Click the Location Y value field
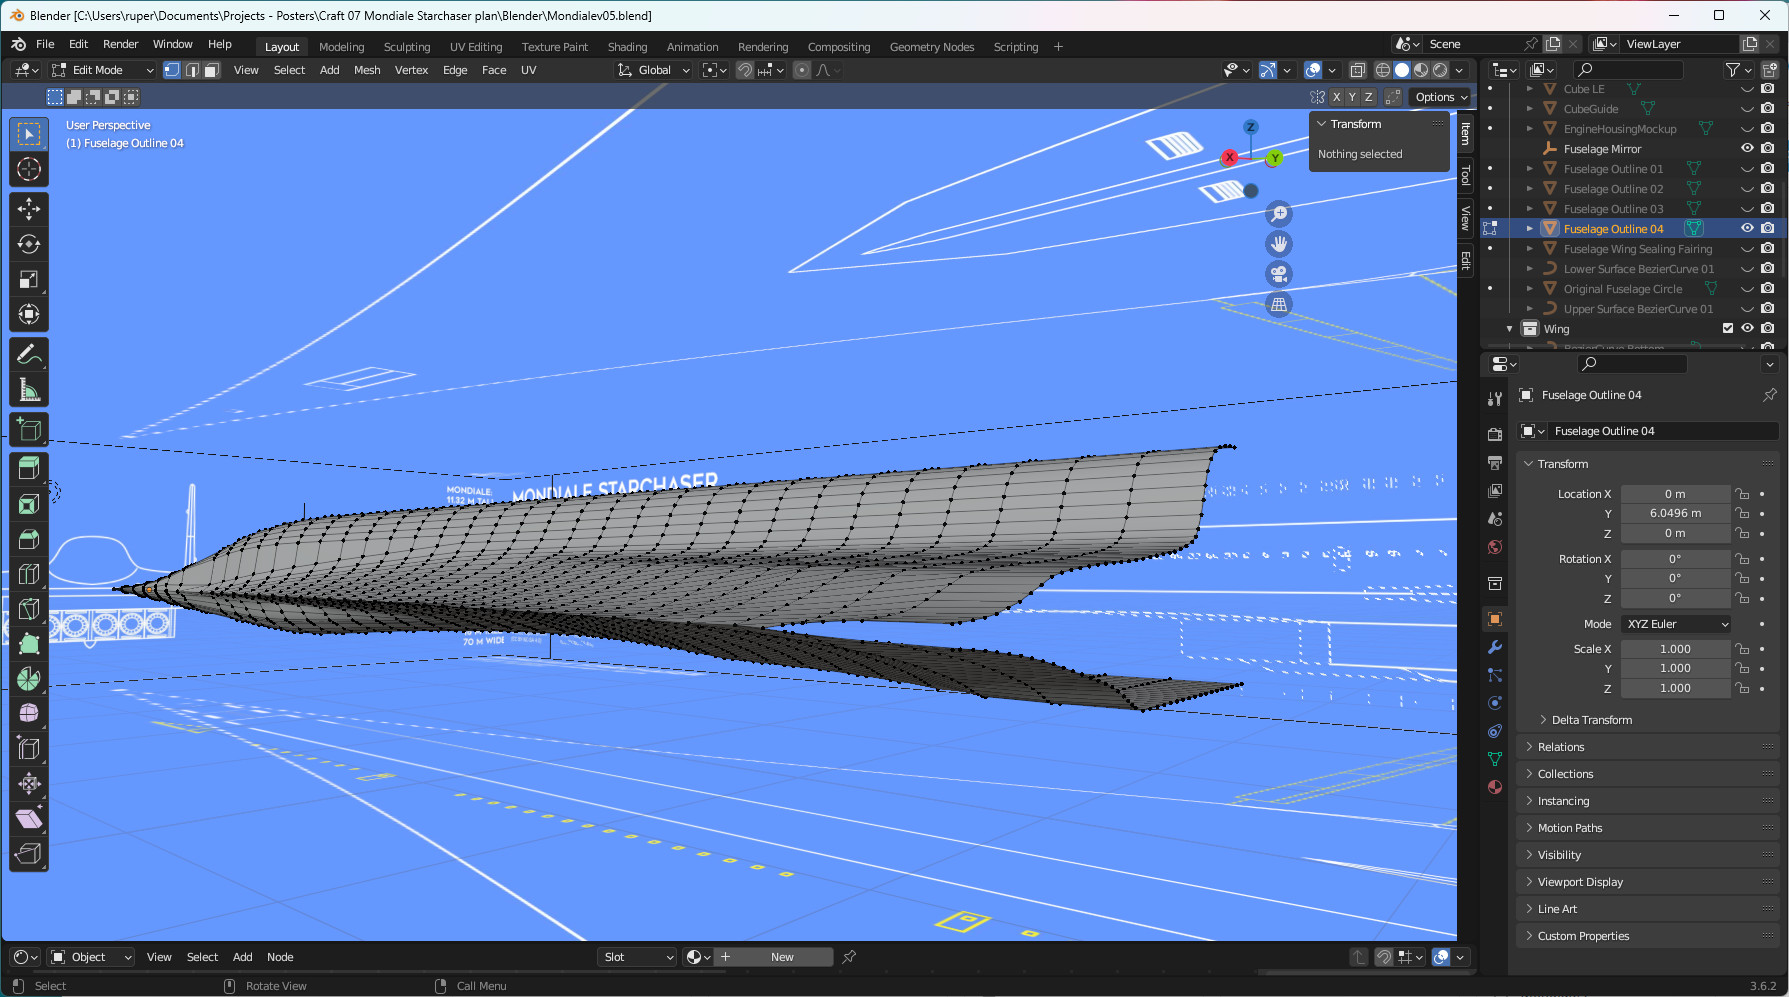The height and width of the screenshot is (997, 1789). (x=1675, y=513)
